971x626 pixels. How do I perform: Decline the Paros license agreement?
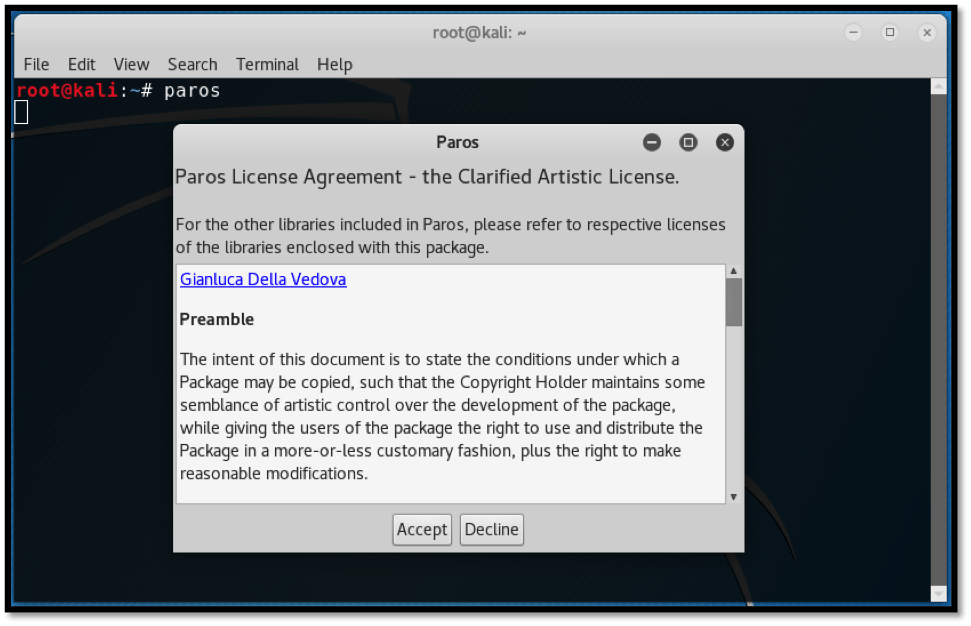(x=491, y=529)
